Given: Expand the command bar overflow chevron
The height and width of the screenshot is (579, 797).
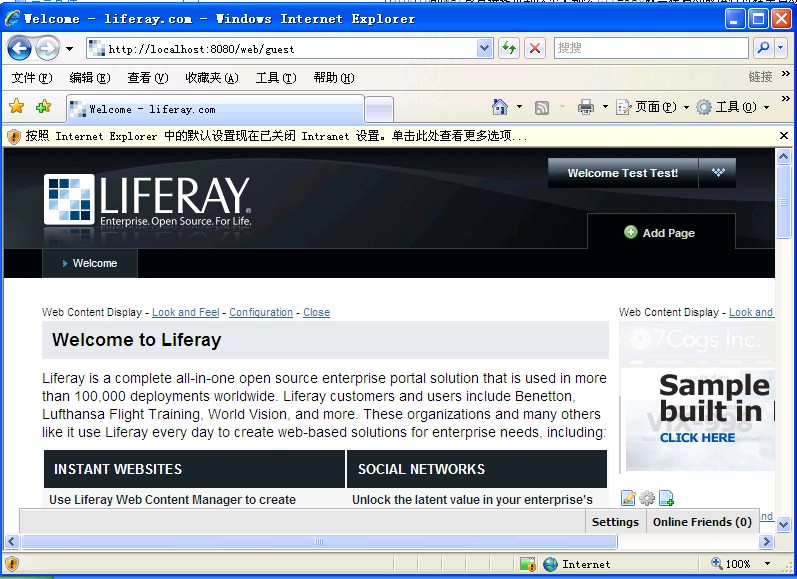Looking at the screenshot, I should pyautogui.click(x=785, y=98).
